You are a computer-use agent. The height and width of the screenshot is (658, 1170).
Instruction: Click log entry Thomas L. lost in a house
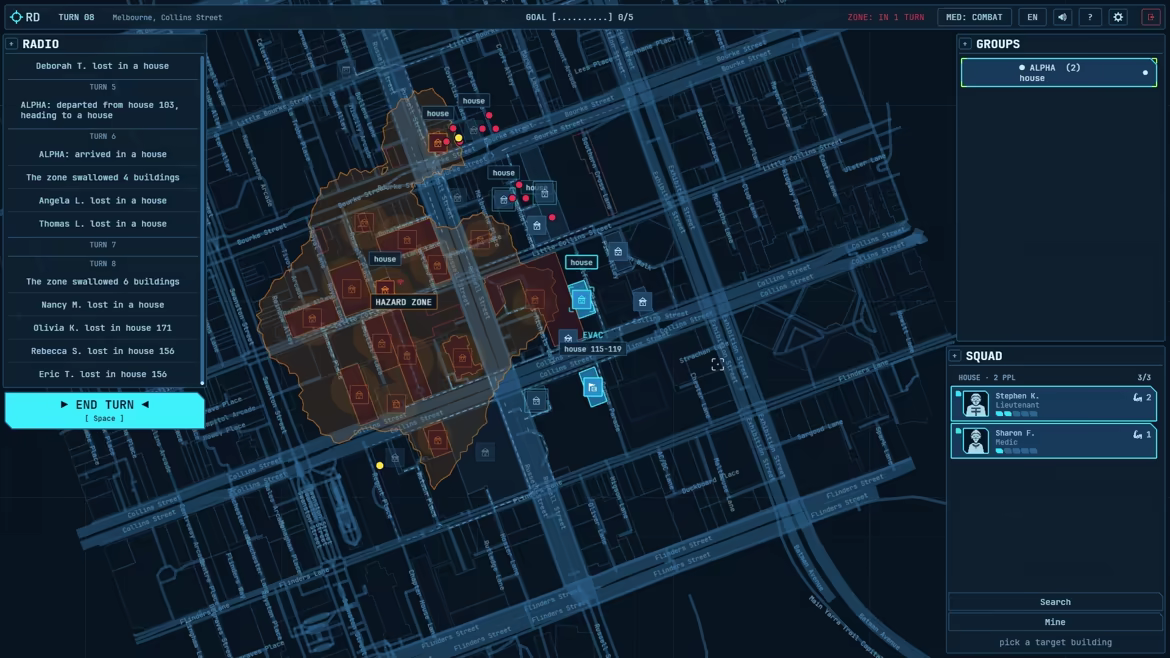point(102,224)
